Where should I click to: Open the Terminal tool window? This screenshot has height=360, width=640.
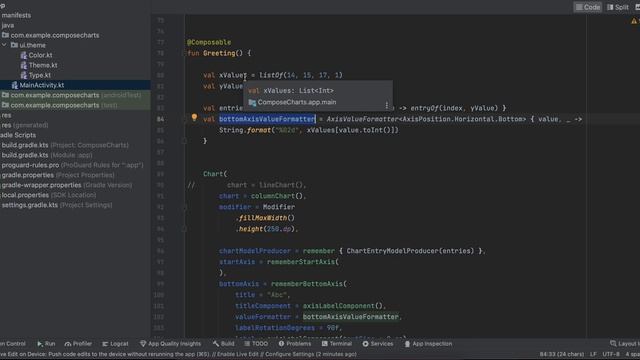tap(337, 344)
